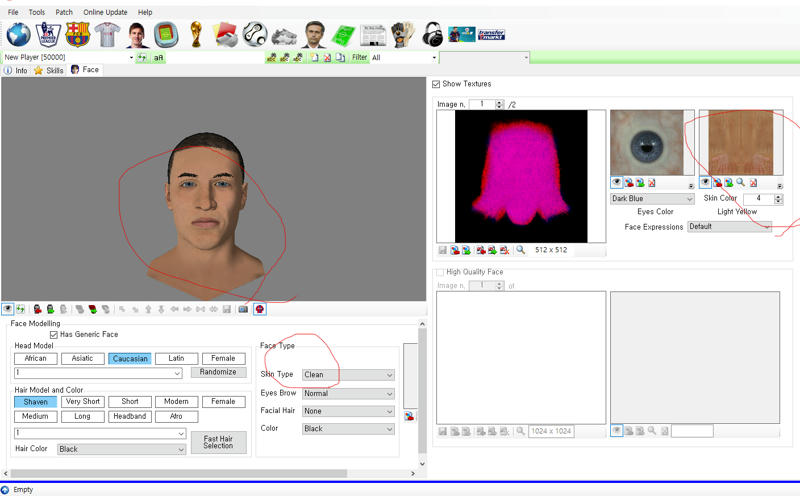Open the Tools menu

[37, 12]
